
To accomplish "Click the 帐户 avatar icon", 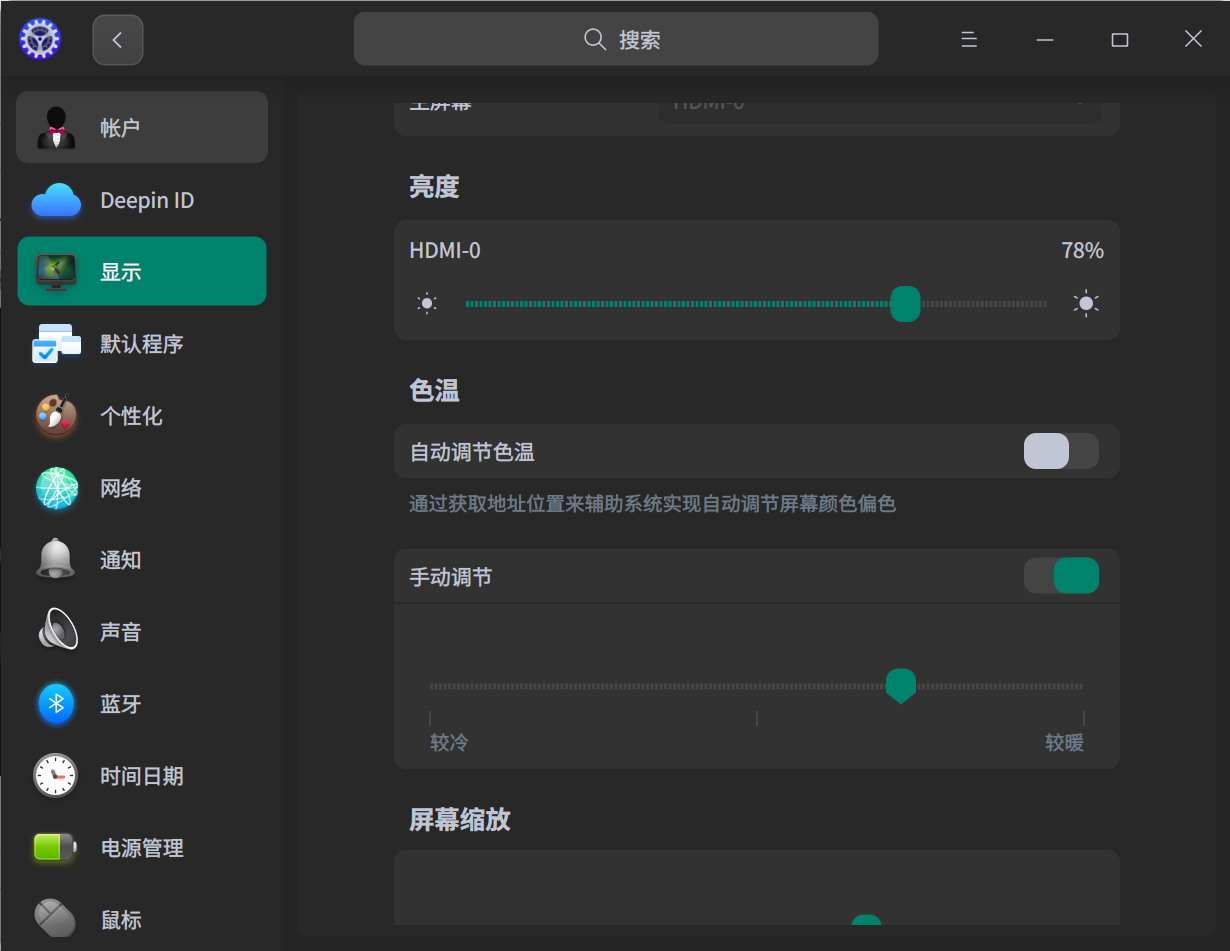I will [x=56, y=127].
